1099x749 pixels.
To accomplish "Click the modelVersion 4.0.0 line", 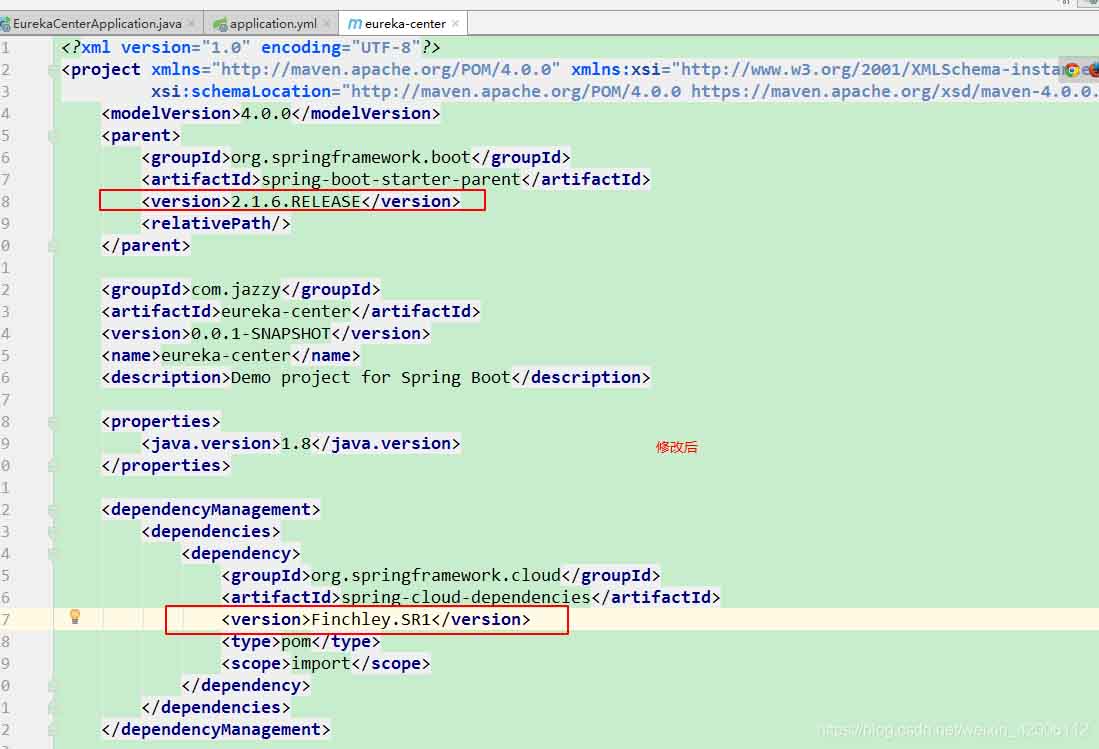I will (x=271, y=114).
